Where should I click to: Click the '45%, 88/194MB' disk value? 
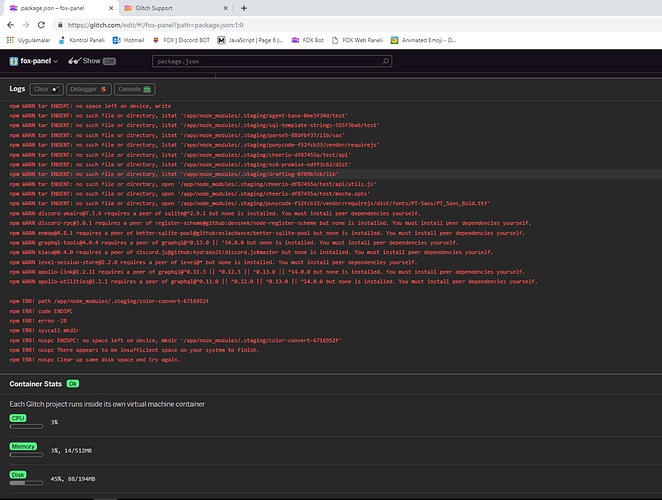(73, 479)
